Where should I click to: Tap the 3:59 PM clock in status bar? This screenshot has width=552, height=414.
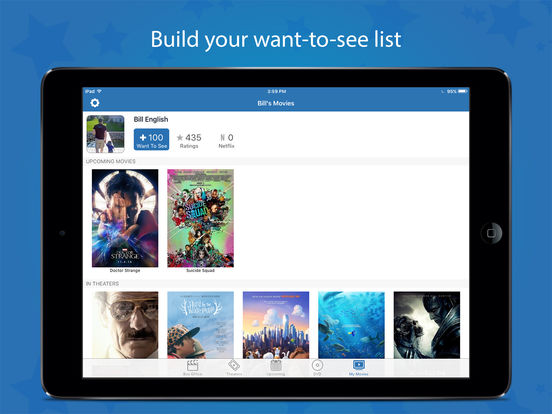point(276,91)
